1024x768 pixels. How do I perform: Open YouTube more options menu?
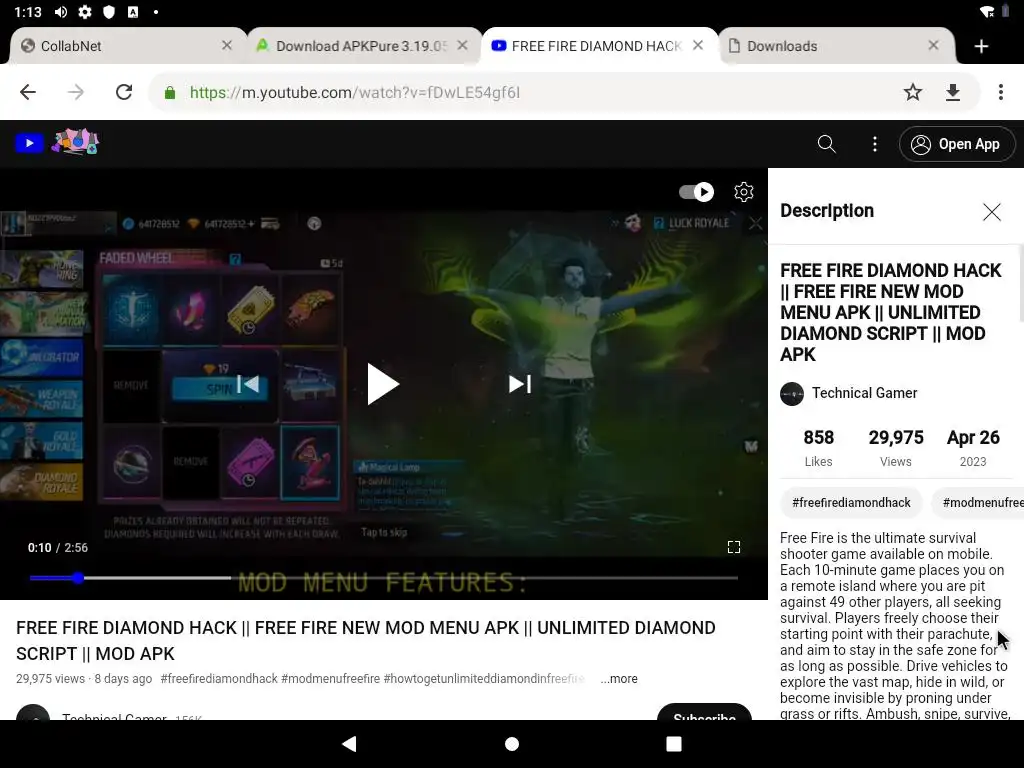[874, 144]
